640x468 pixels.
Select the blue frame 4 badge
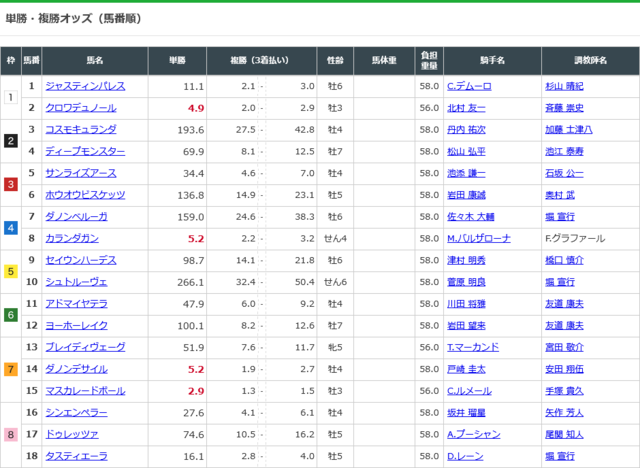[x=11, y=228]
